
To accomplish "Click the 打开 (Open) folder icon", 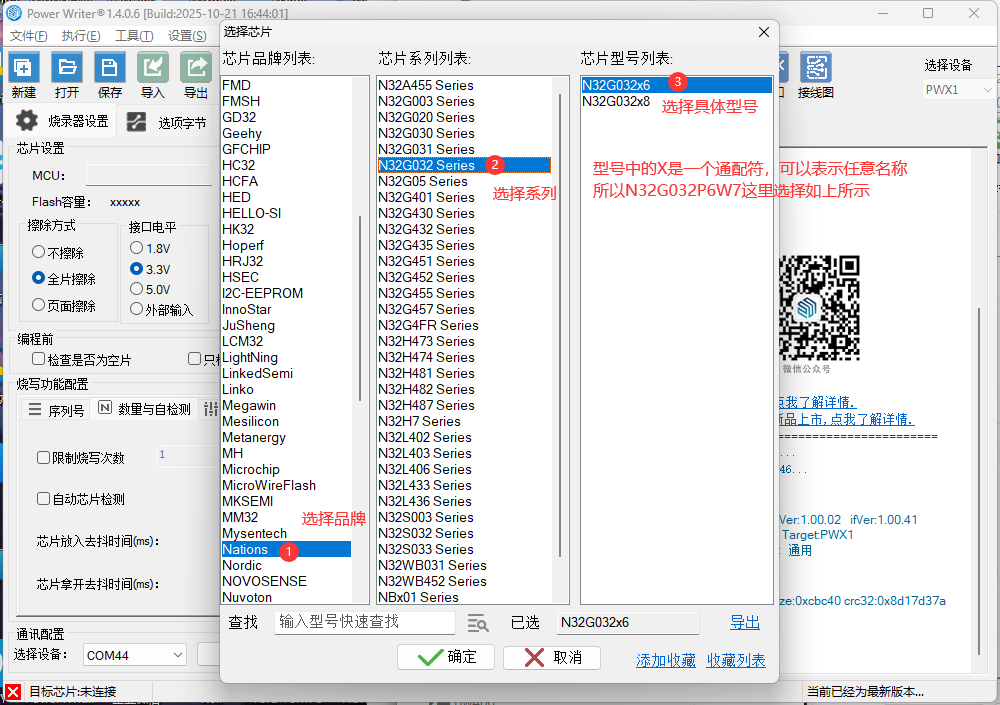I will (67, 68).
